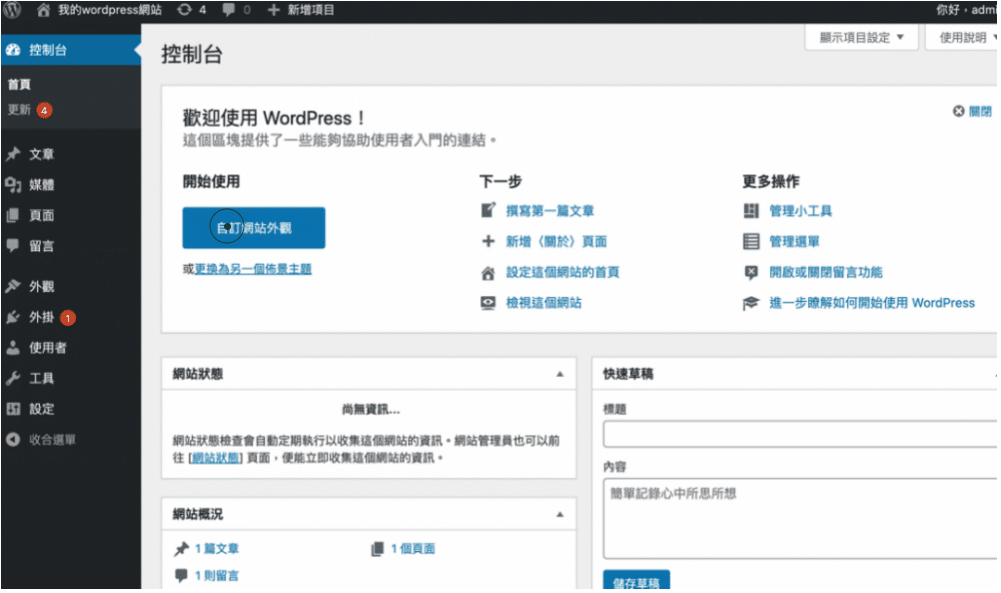Click the 留言 comment icon in sidebar
1001x593 pixels.
13,246
